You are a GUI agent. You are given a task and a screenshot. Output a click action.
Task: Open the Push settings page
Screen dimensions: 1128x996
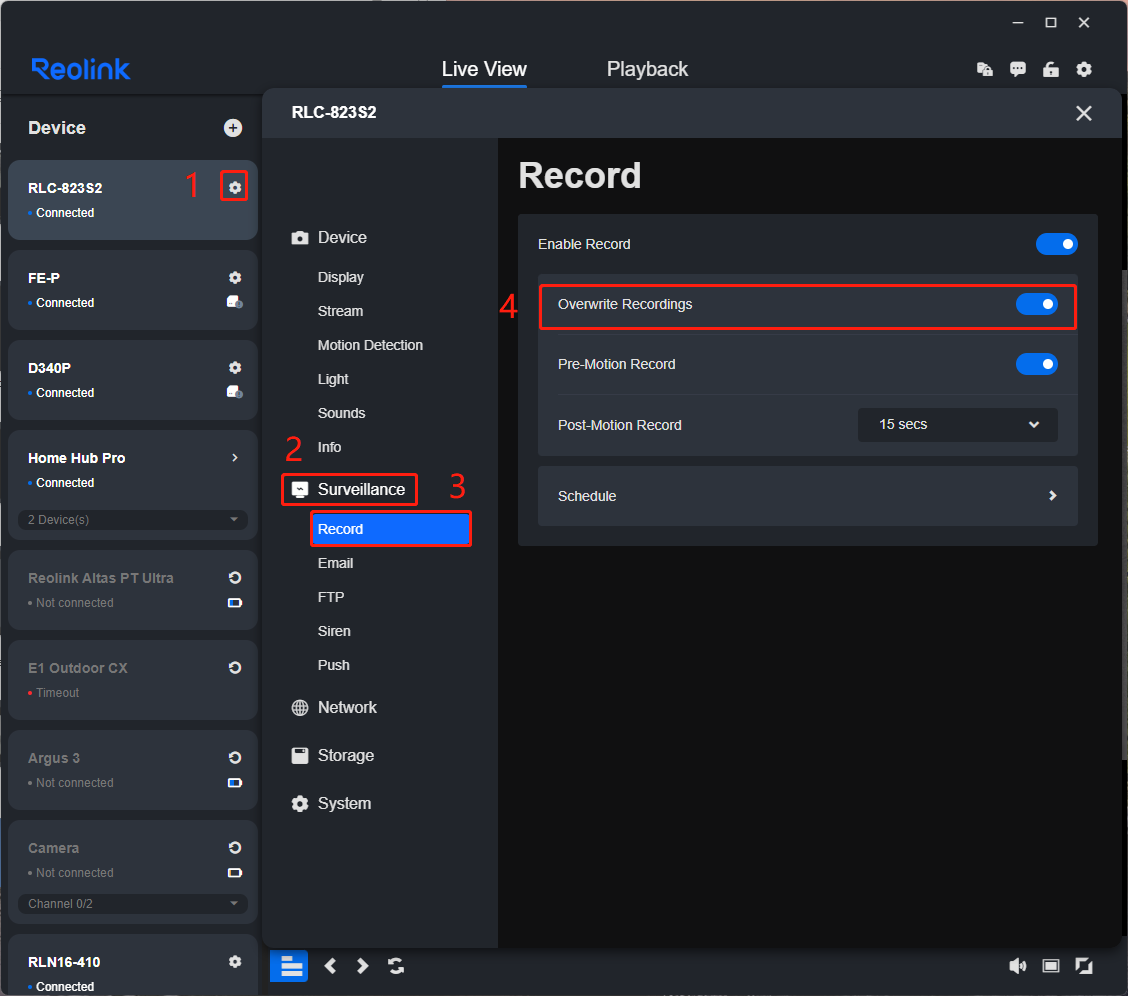pyautogui.click(x=333, y=664)
